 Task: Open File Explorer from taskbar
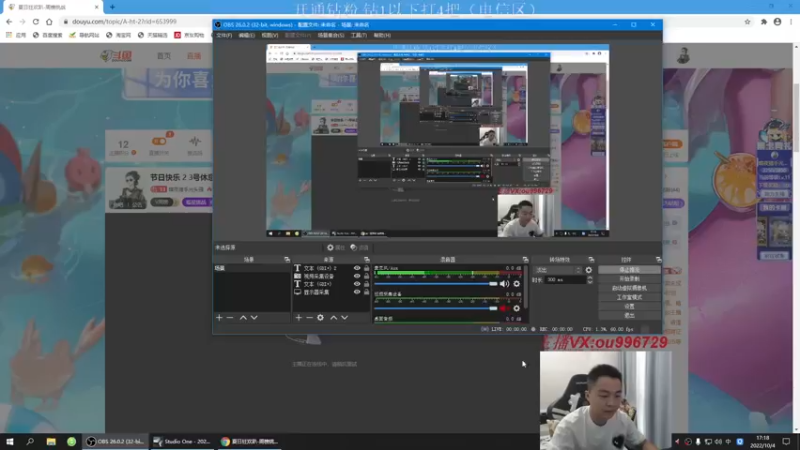tap(51, 441)
